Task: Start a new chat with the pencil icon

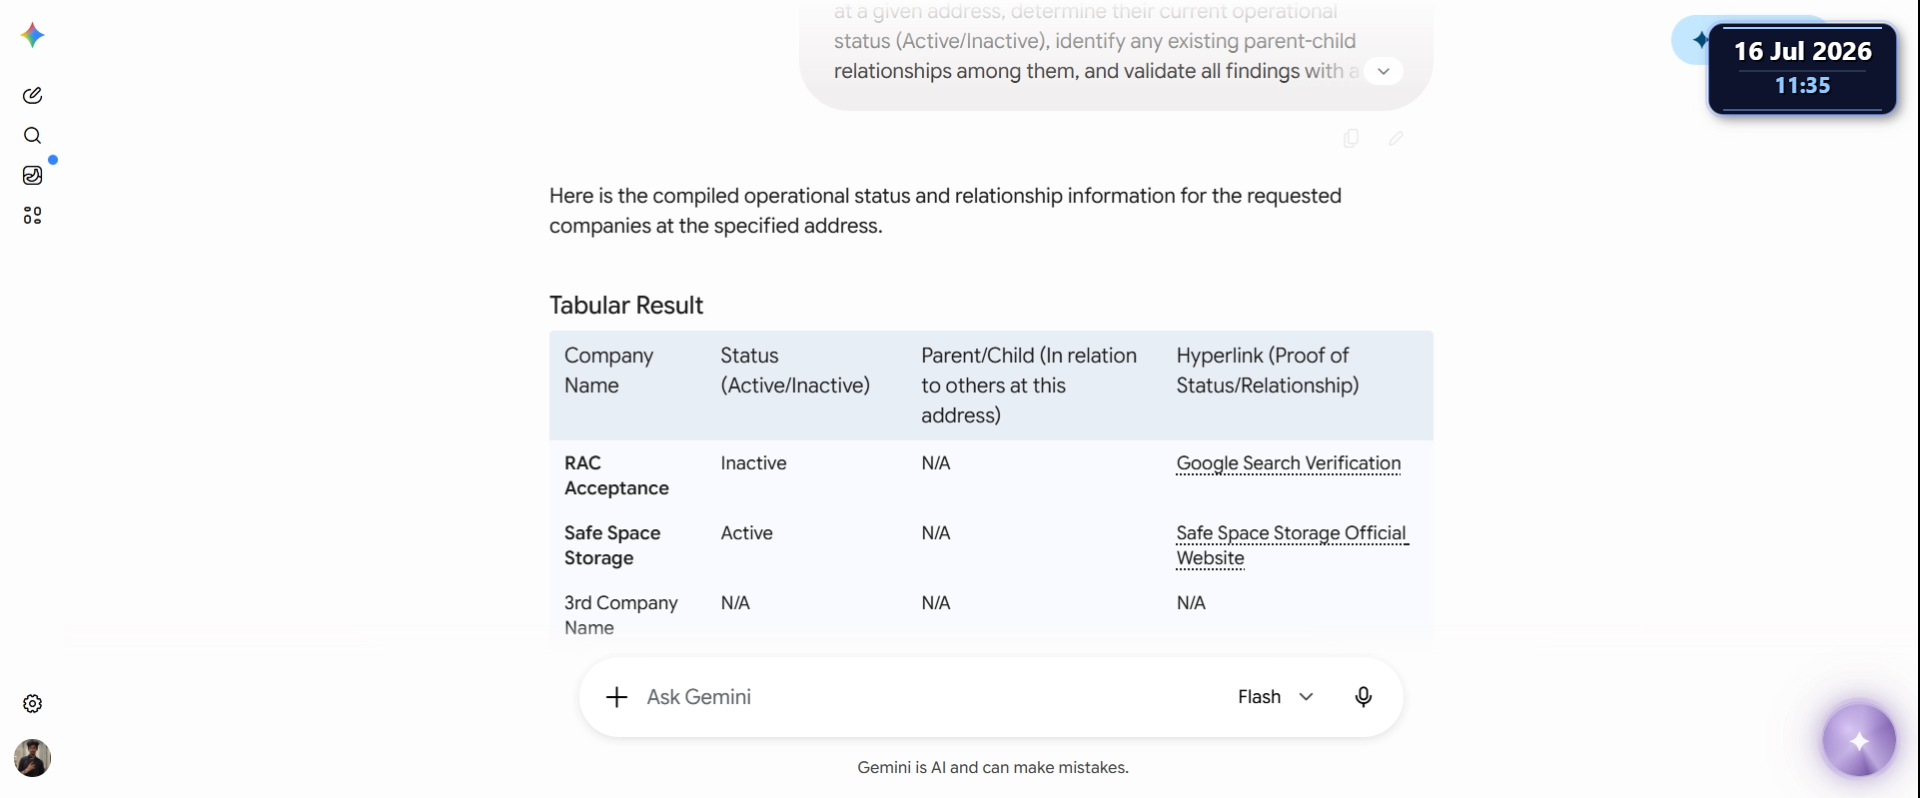Action: point(32,95)
